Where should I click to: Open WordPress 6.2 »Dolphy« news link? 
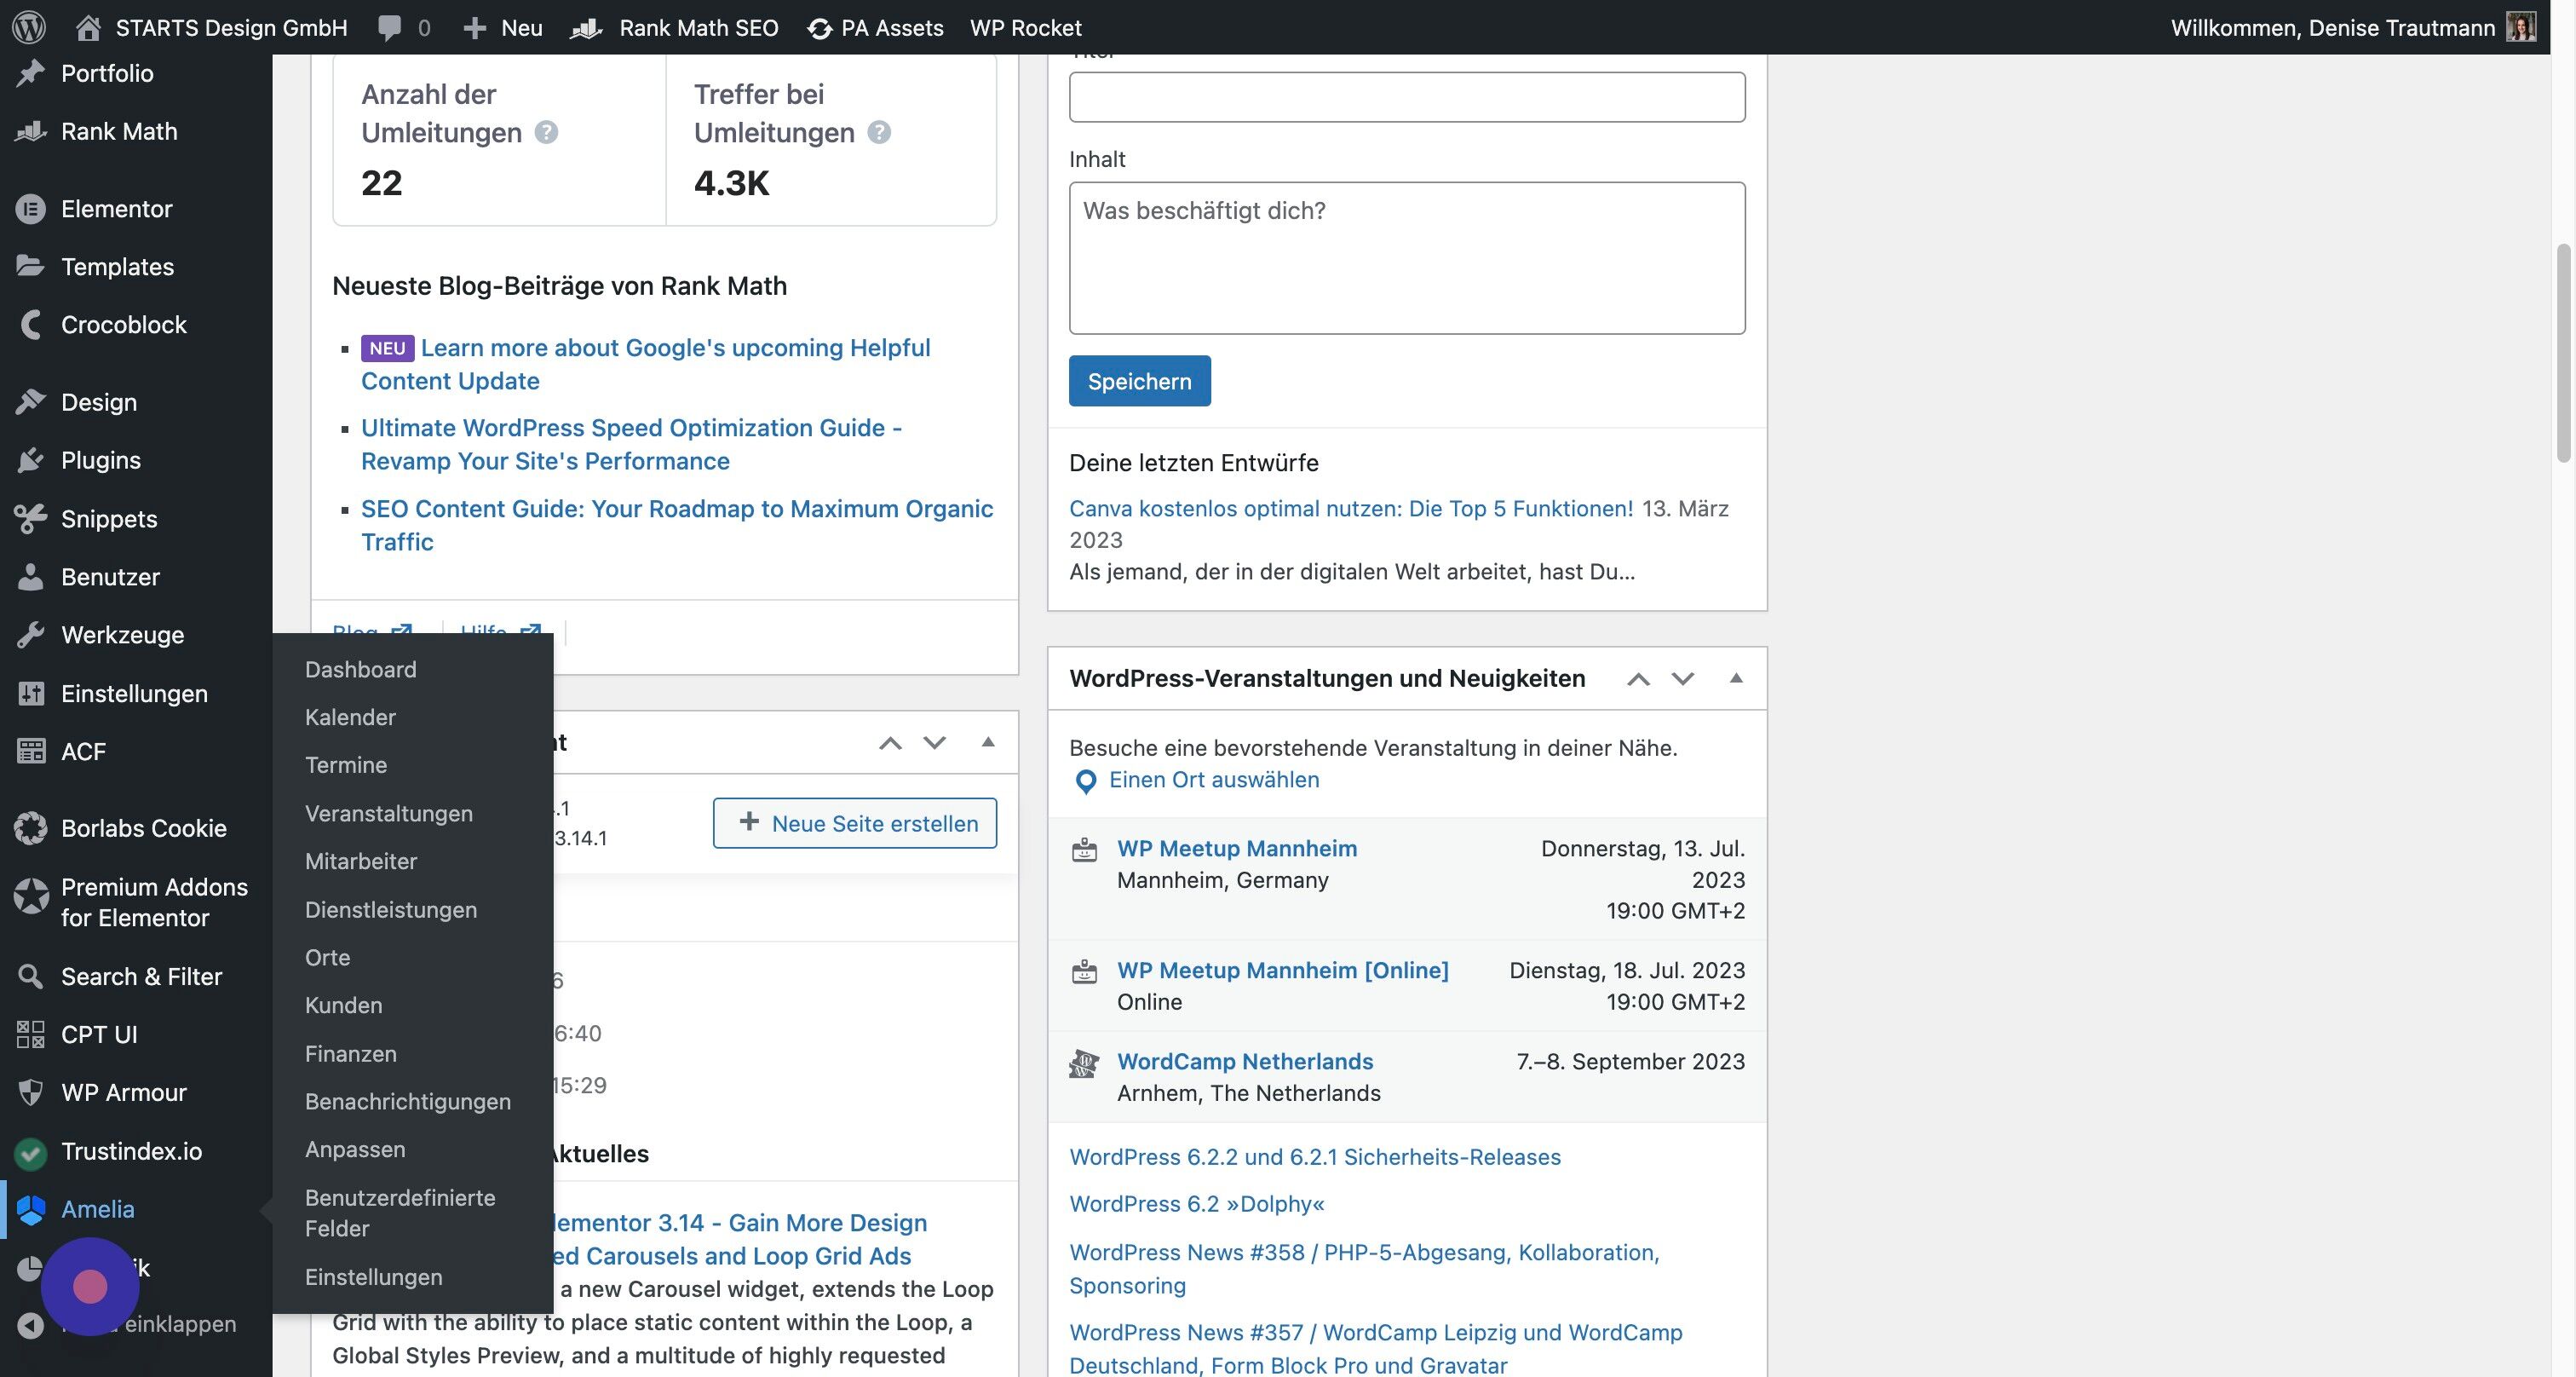click(x=1197, y=1204)
